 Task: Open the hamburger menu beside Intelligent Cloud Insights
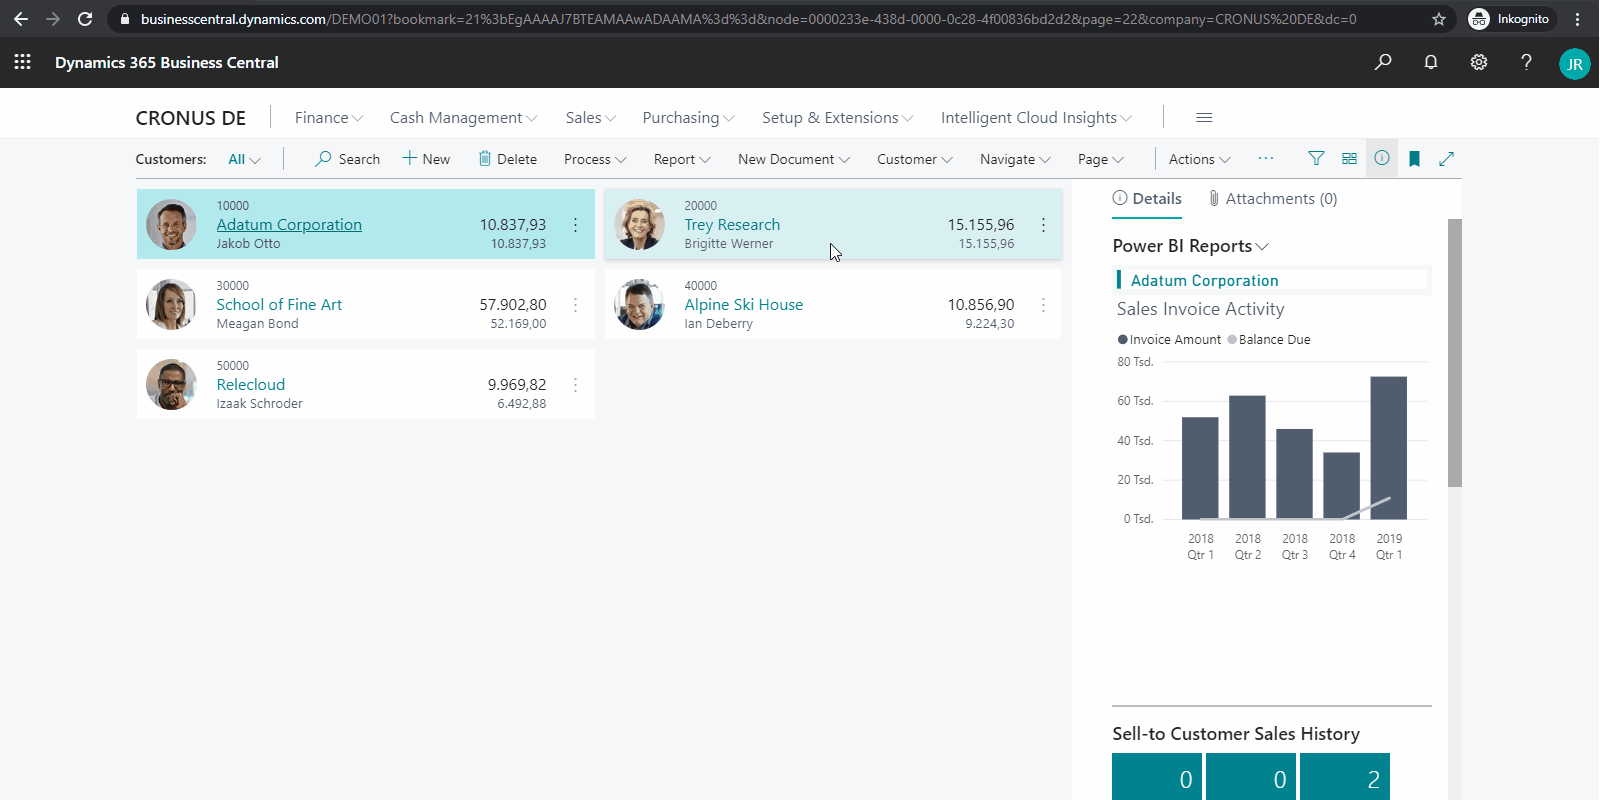(x=1204, y=118)
